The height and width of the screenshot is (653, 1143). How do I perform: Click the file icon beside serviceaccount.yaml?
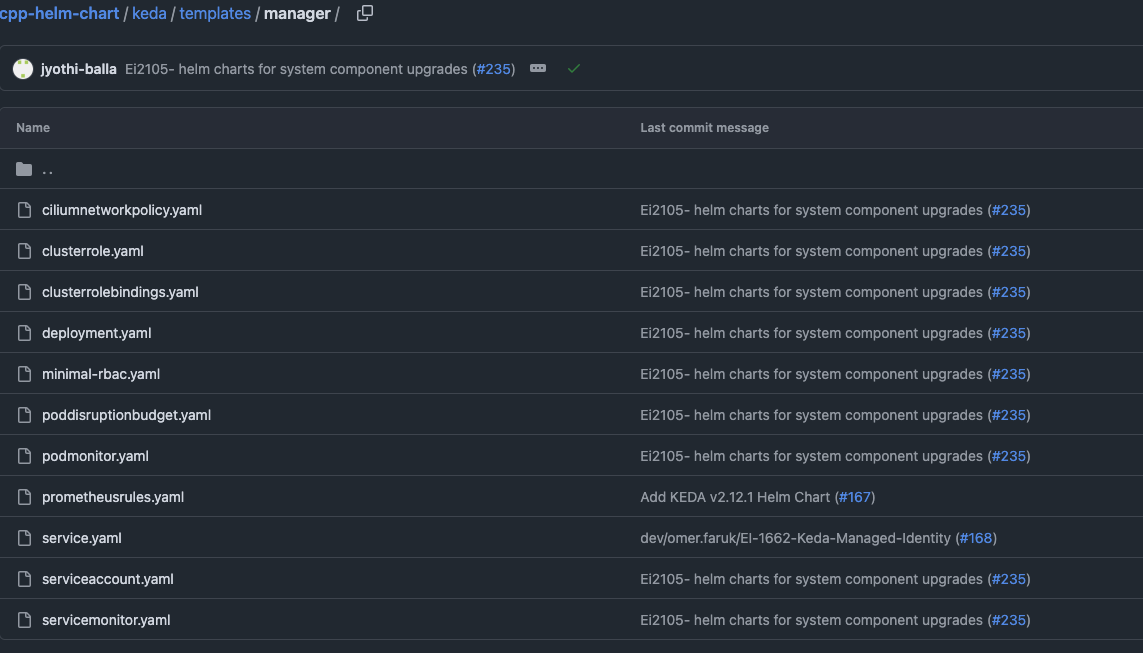[x=24, y=579]
